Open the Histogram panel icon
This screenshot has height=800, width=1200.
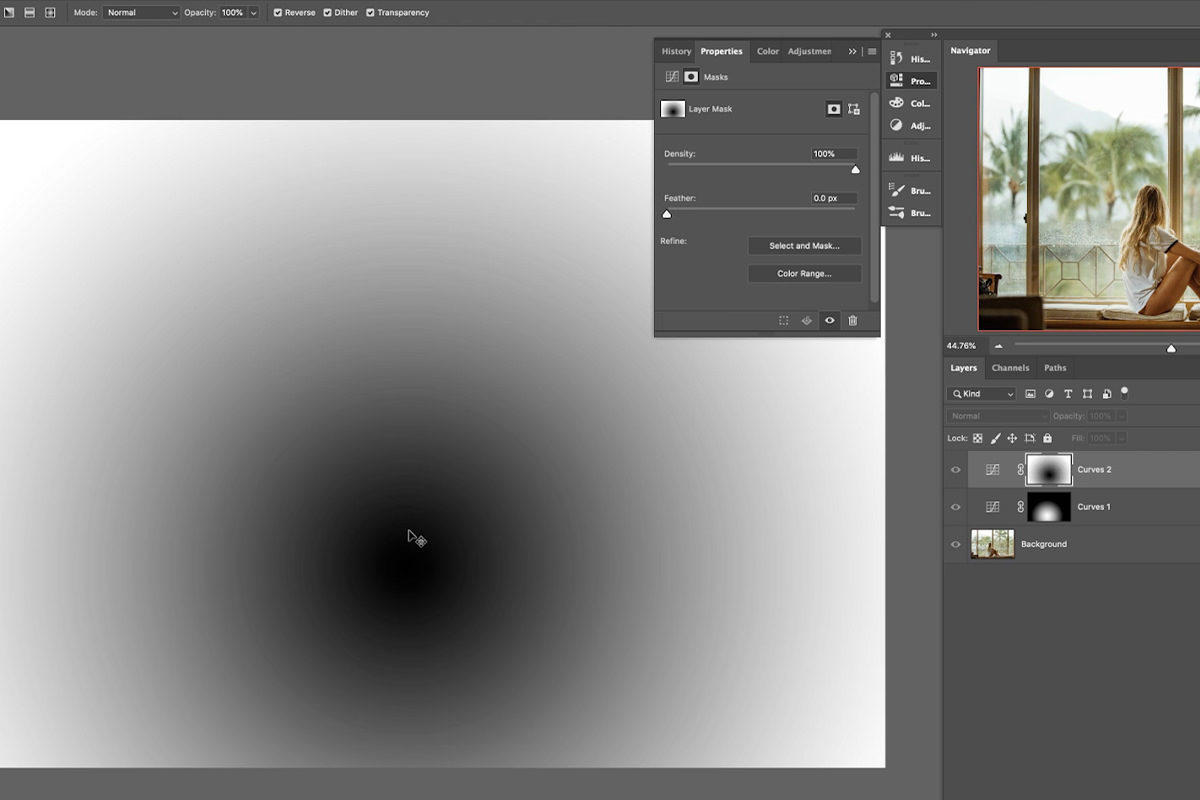896,156
